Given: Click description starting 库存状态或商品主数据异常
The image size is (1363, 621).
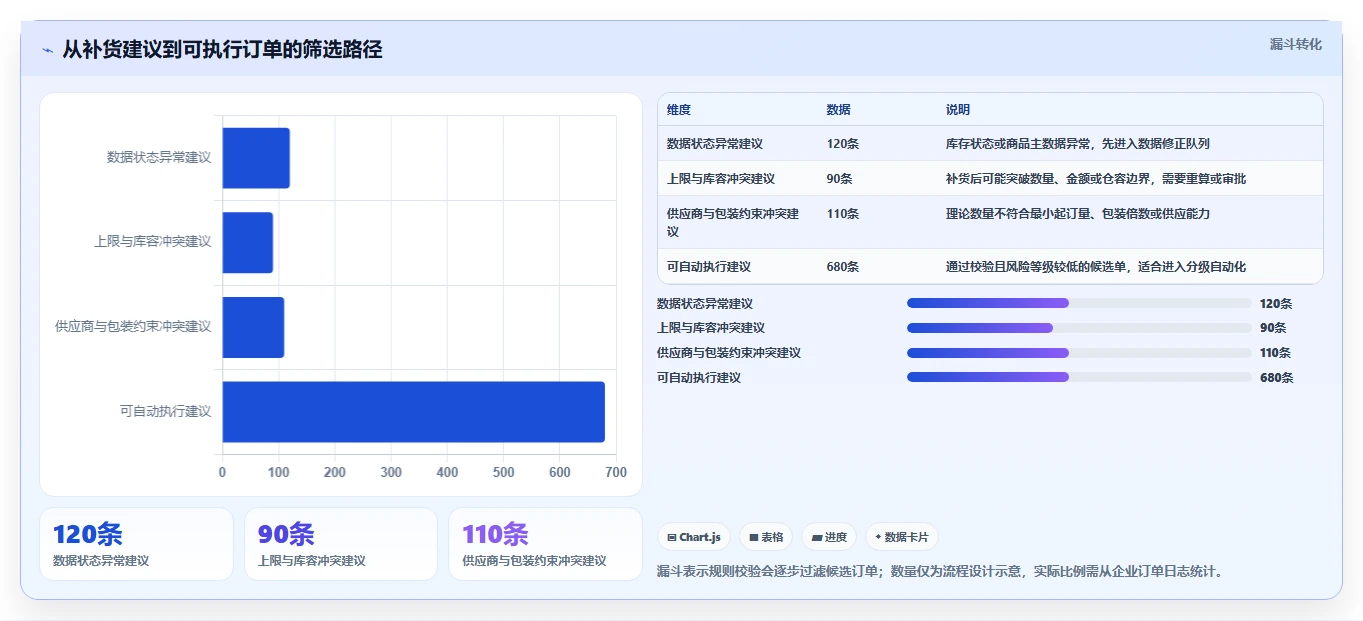Looking at the screenshot, I should click(x=1078, y=144).
